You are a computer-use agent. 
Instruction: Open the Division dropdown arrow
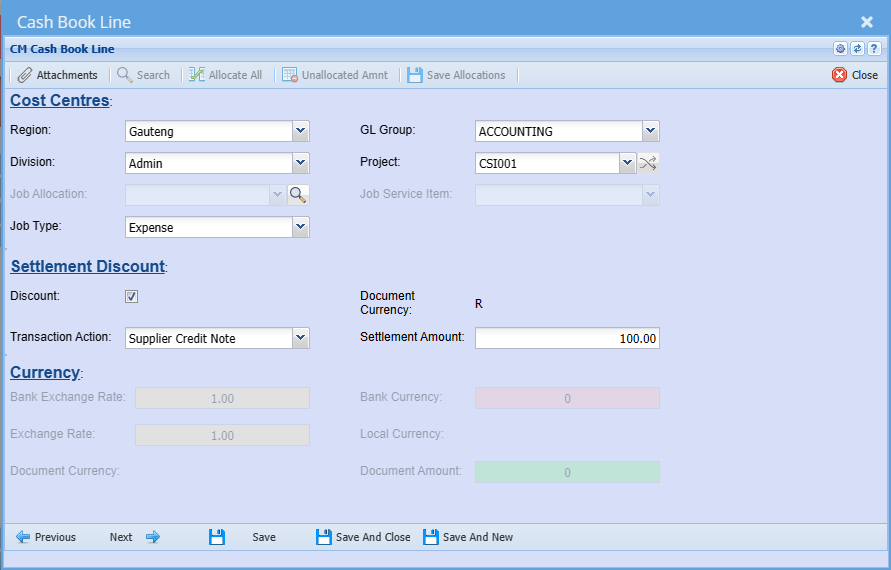[x=301, y=163]
